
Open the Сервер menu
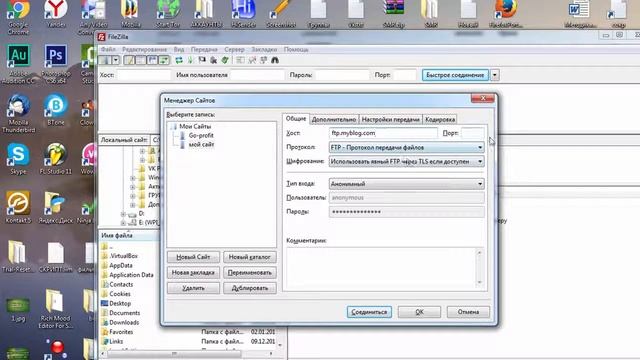pyautogui.click(x=234, y=49)
